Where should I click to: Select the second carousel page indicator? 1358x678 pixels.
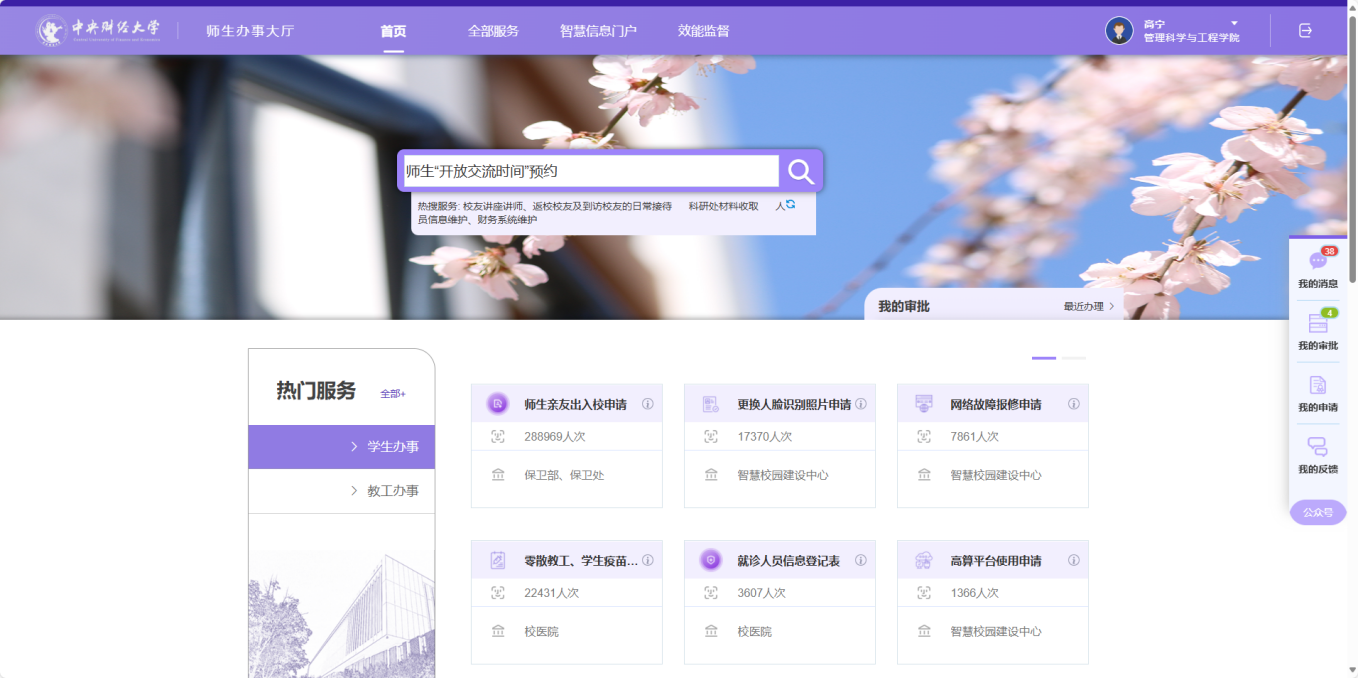click(1073, 357)
